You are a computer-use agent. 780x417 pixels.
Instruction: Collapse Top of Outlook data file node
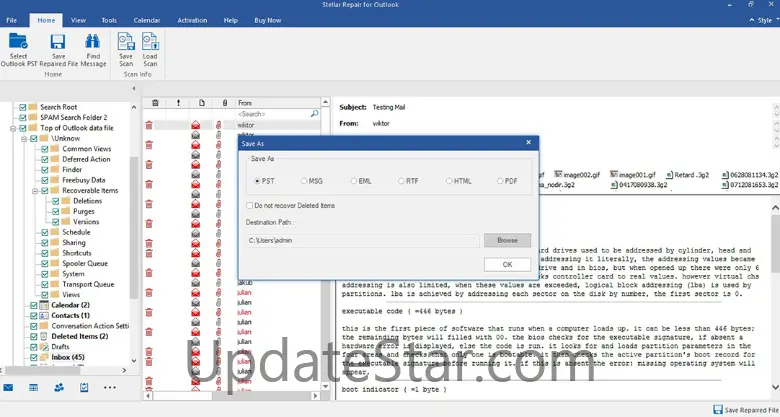coord(13,128)
